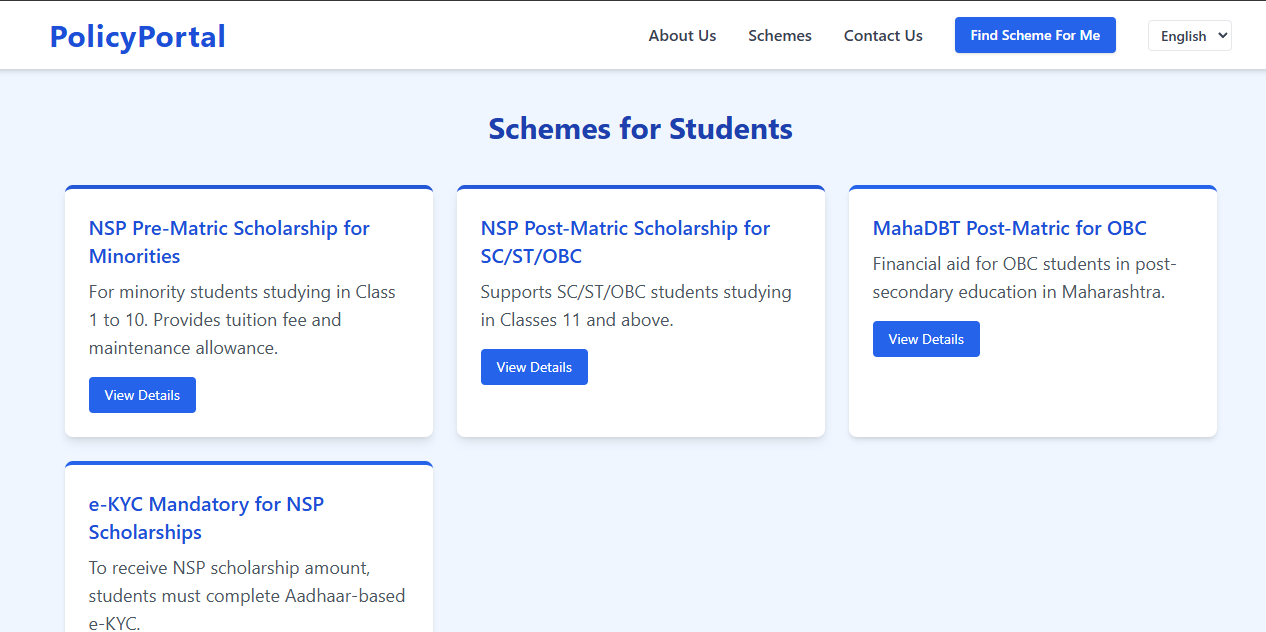This screenshot has width=1266, height=632.
Task: Click the PolicyPortal logo
Action: click(138, 36)
